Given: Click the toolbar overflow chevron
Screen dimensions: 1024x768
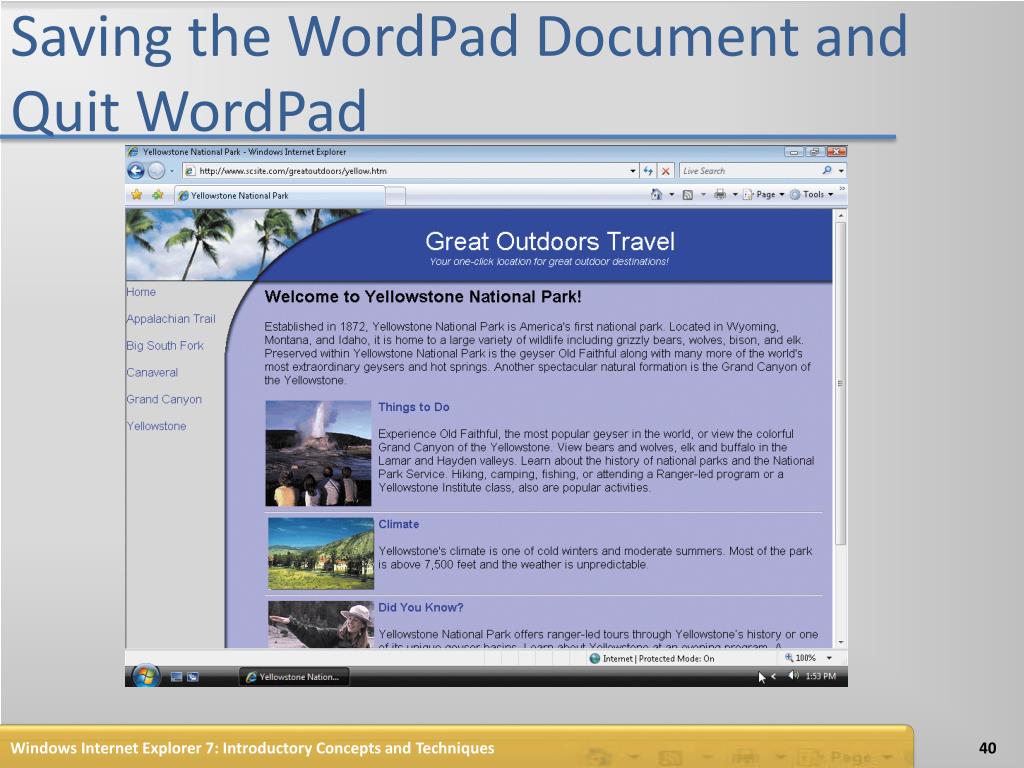Looking at the screenshot, I should coord(842,189).
